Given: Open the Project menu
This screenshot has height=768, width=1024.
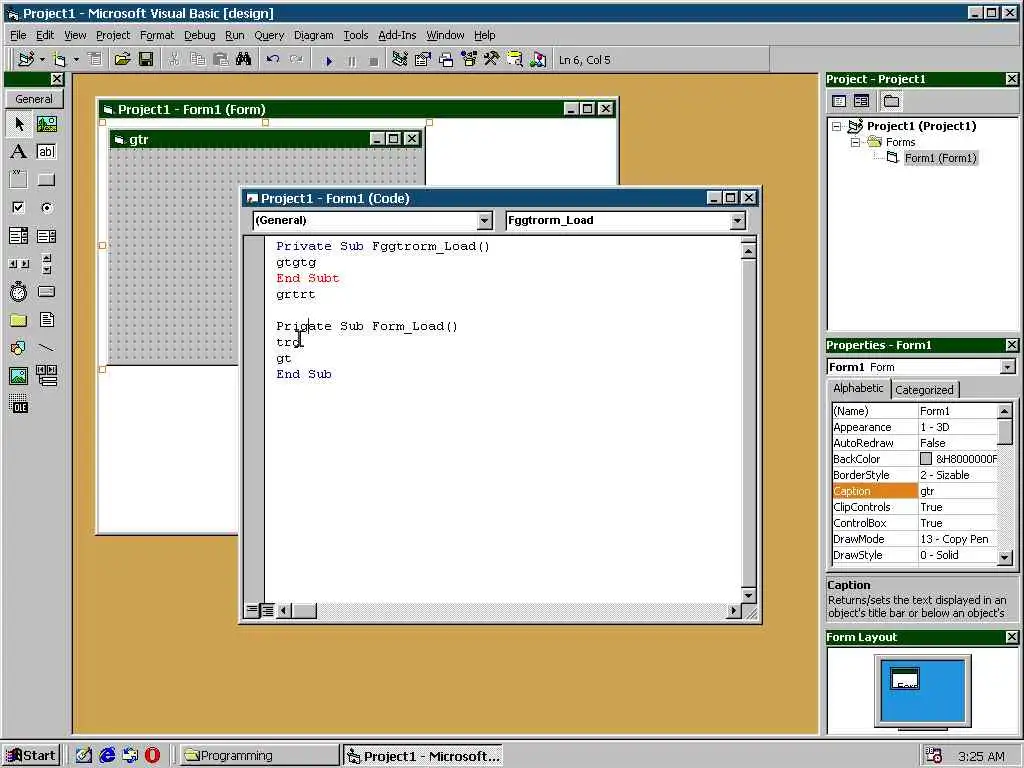Looking at the screenshot, I should pyautogui.click(x=113, y=35).
